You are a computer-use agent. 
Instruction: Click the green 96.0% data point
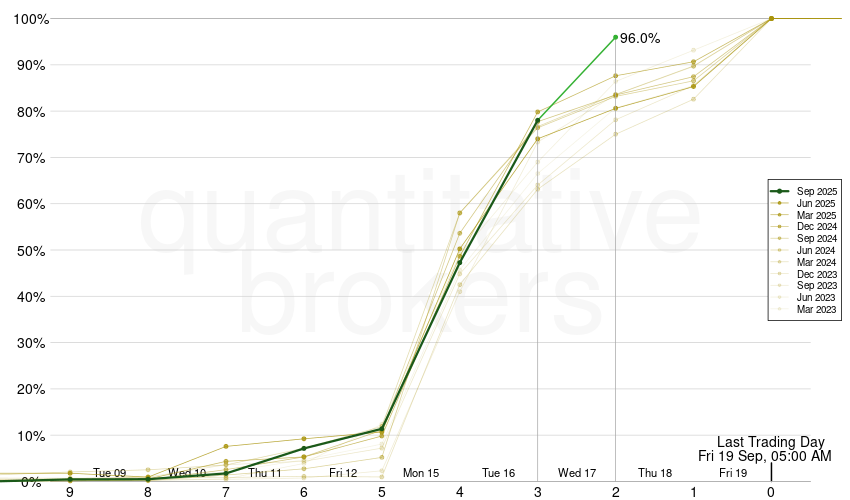click(x=615, y=37)
